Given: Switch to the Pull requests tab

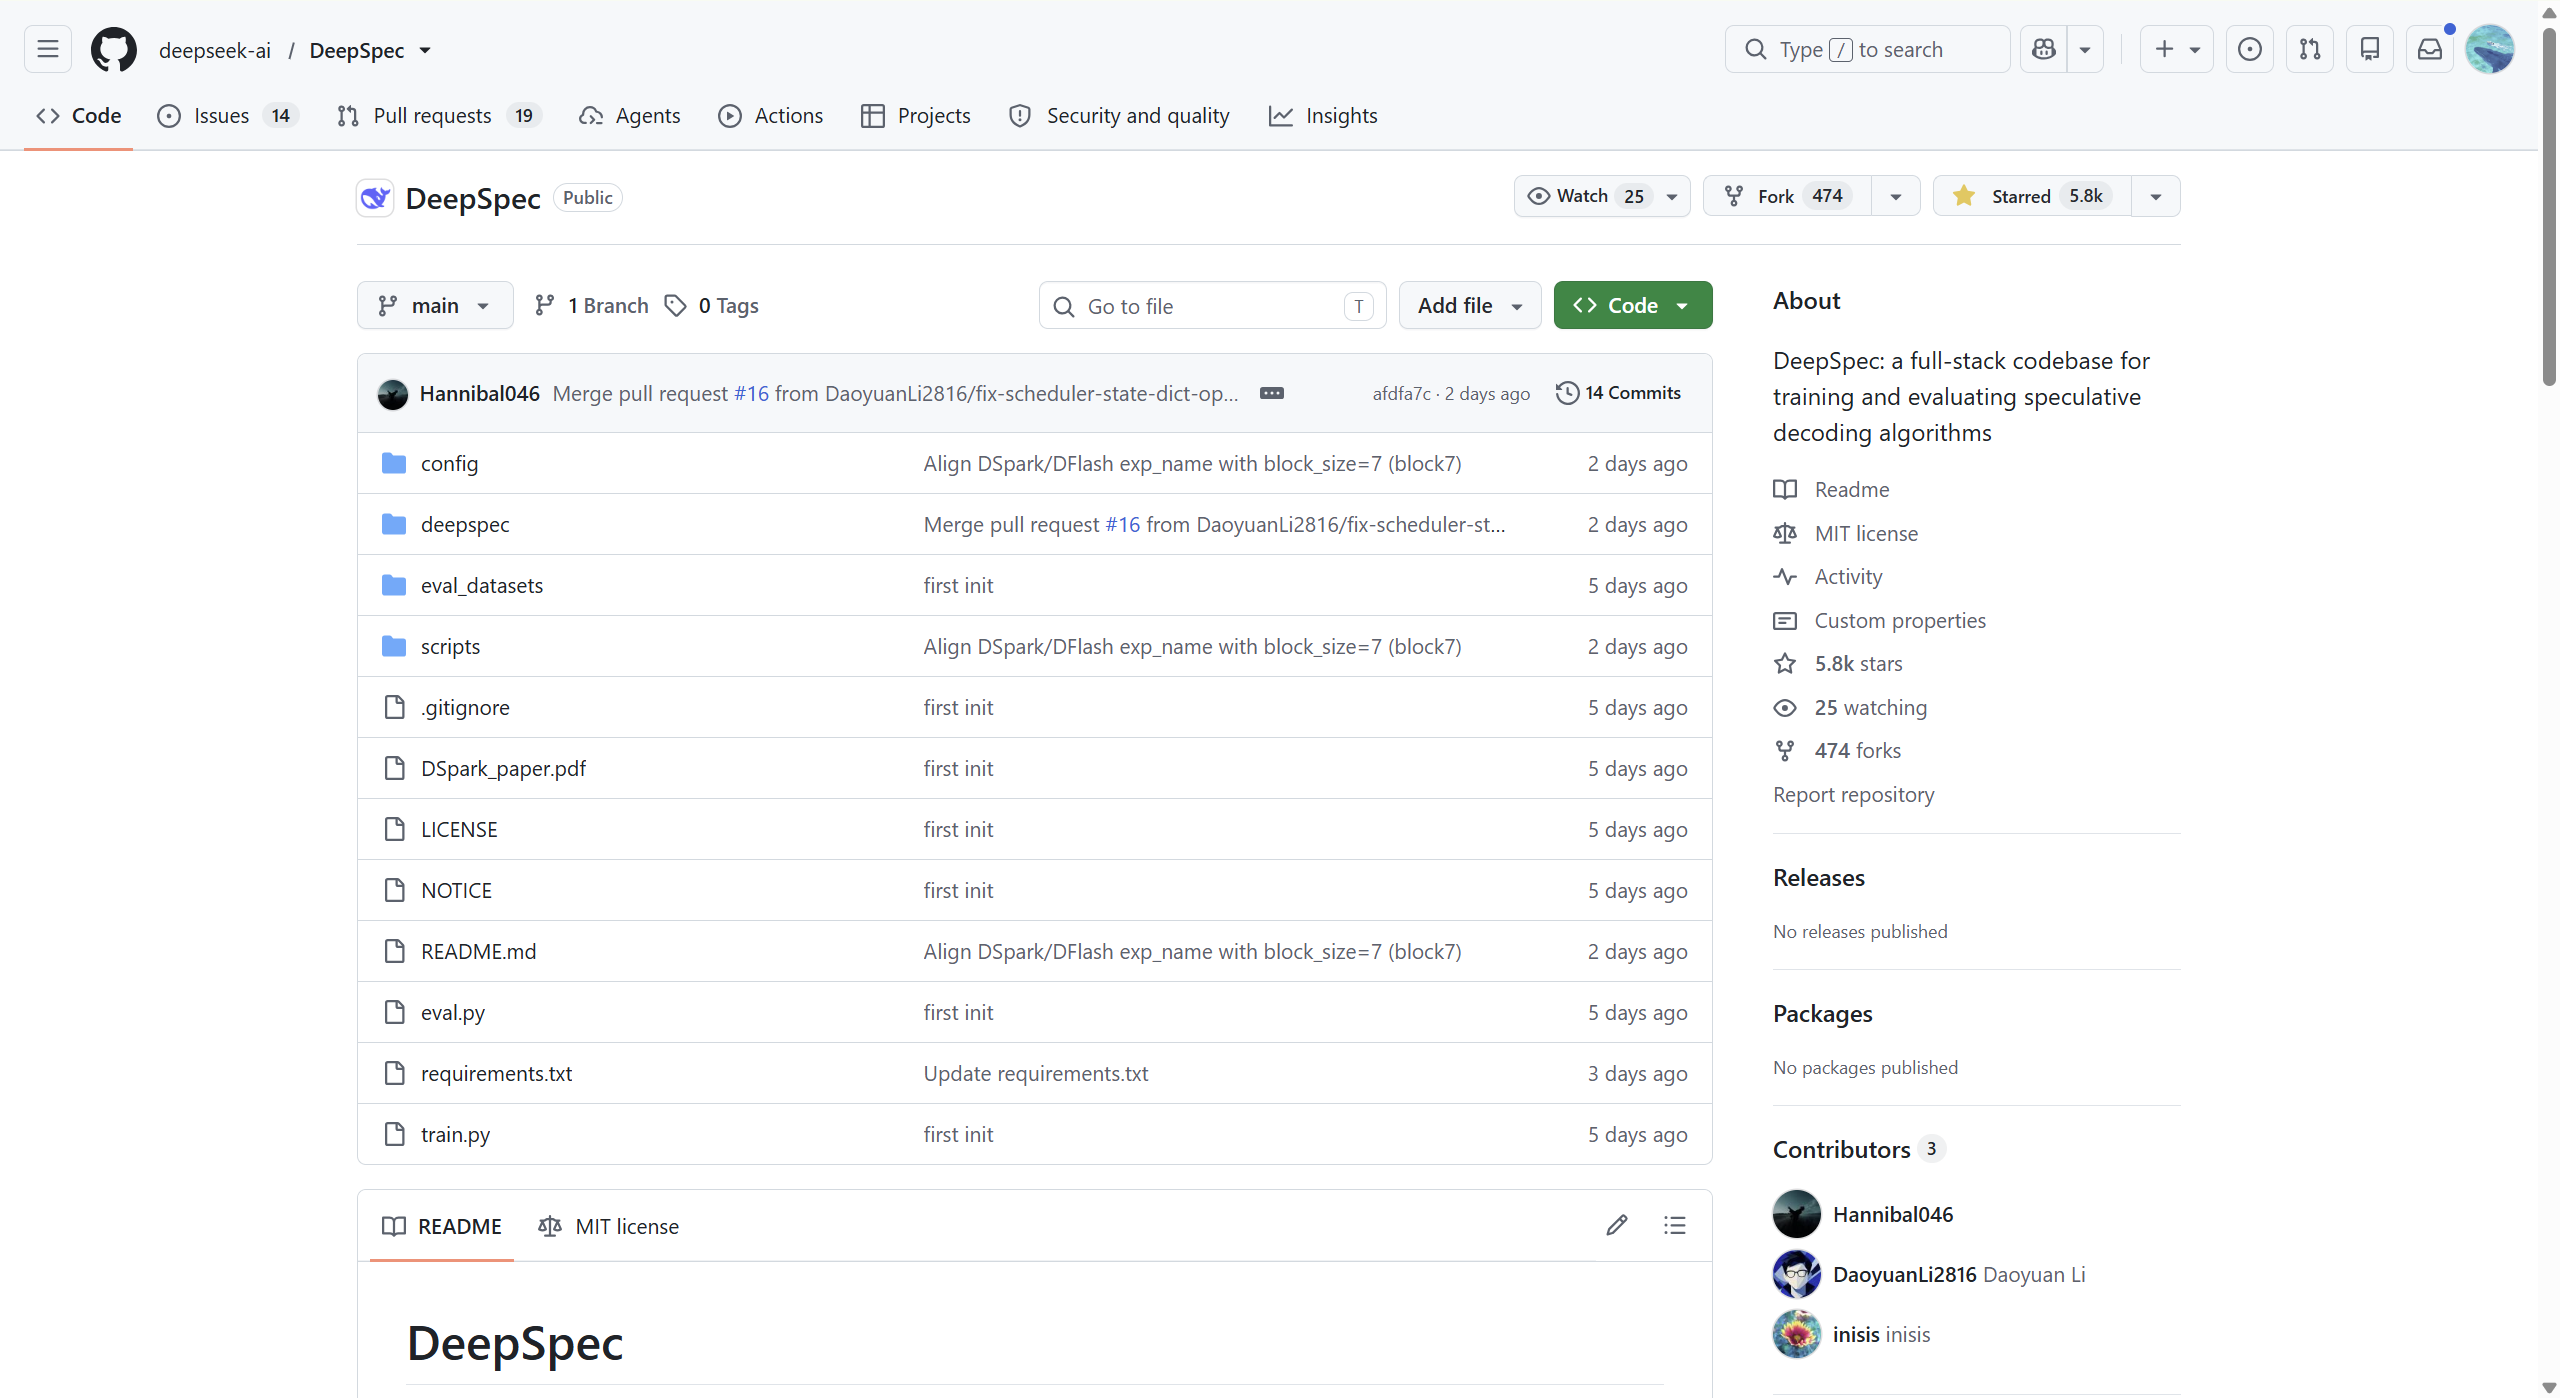Looking at the screenshot, I should [440, 116].
